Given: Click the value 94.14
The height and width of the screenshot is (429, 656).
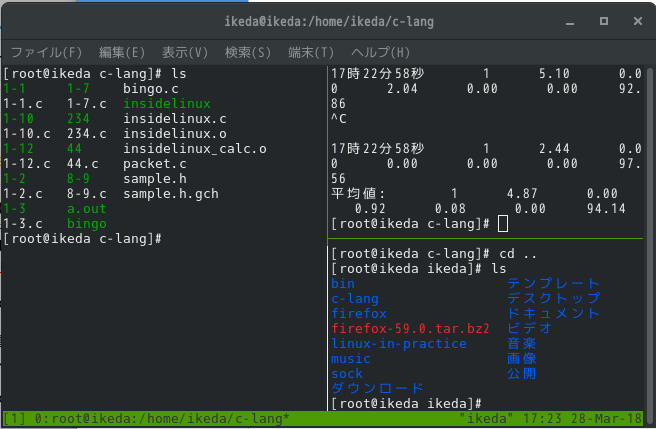Looking at the screenshot, I should tap(606, 208).
